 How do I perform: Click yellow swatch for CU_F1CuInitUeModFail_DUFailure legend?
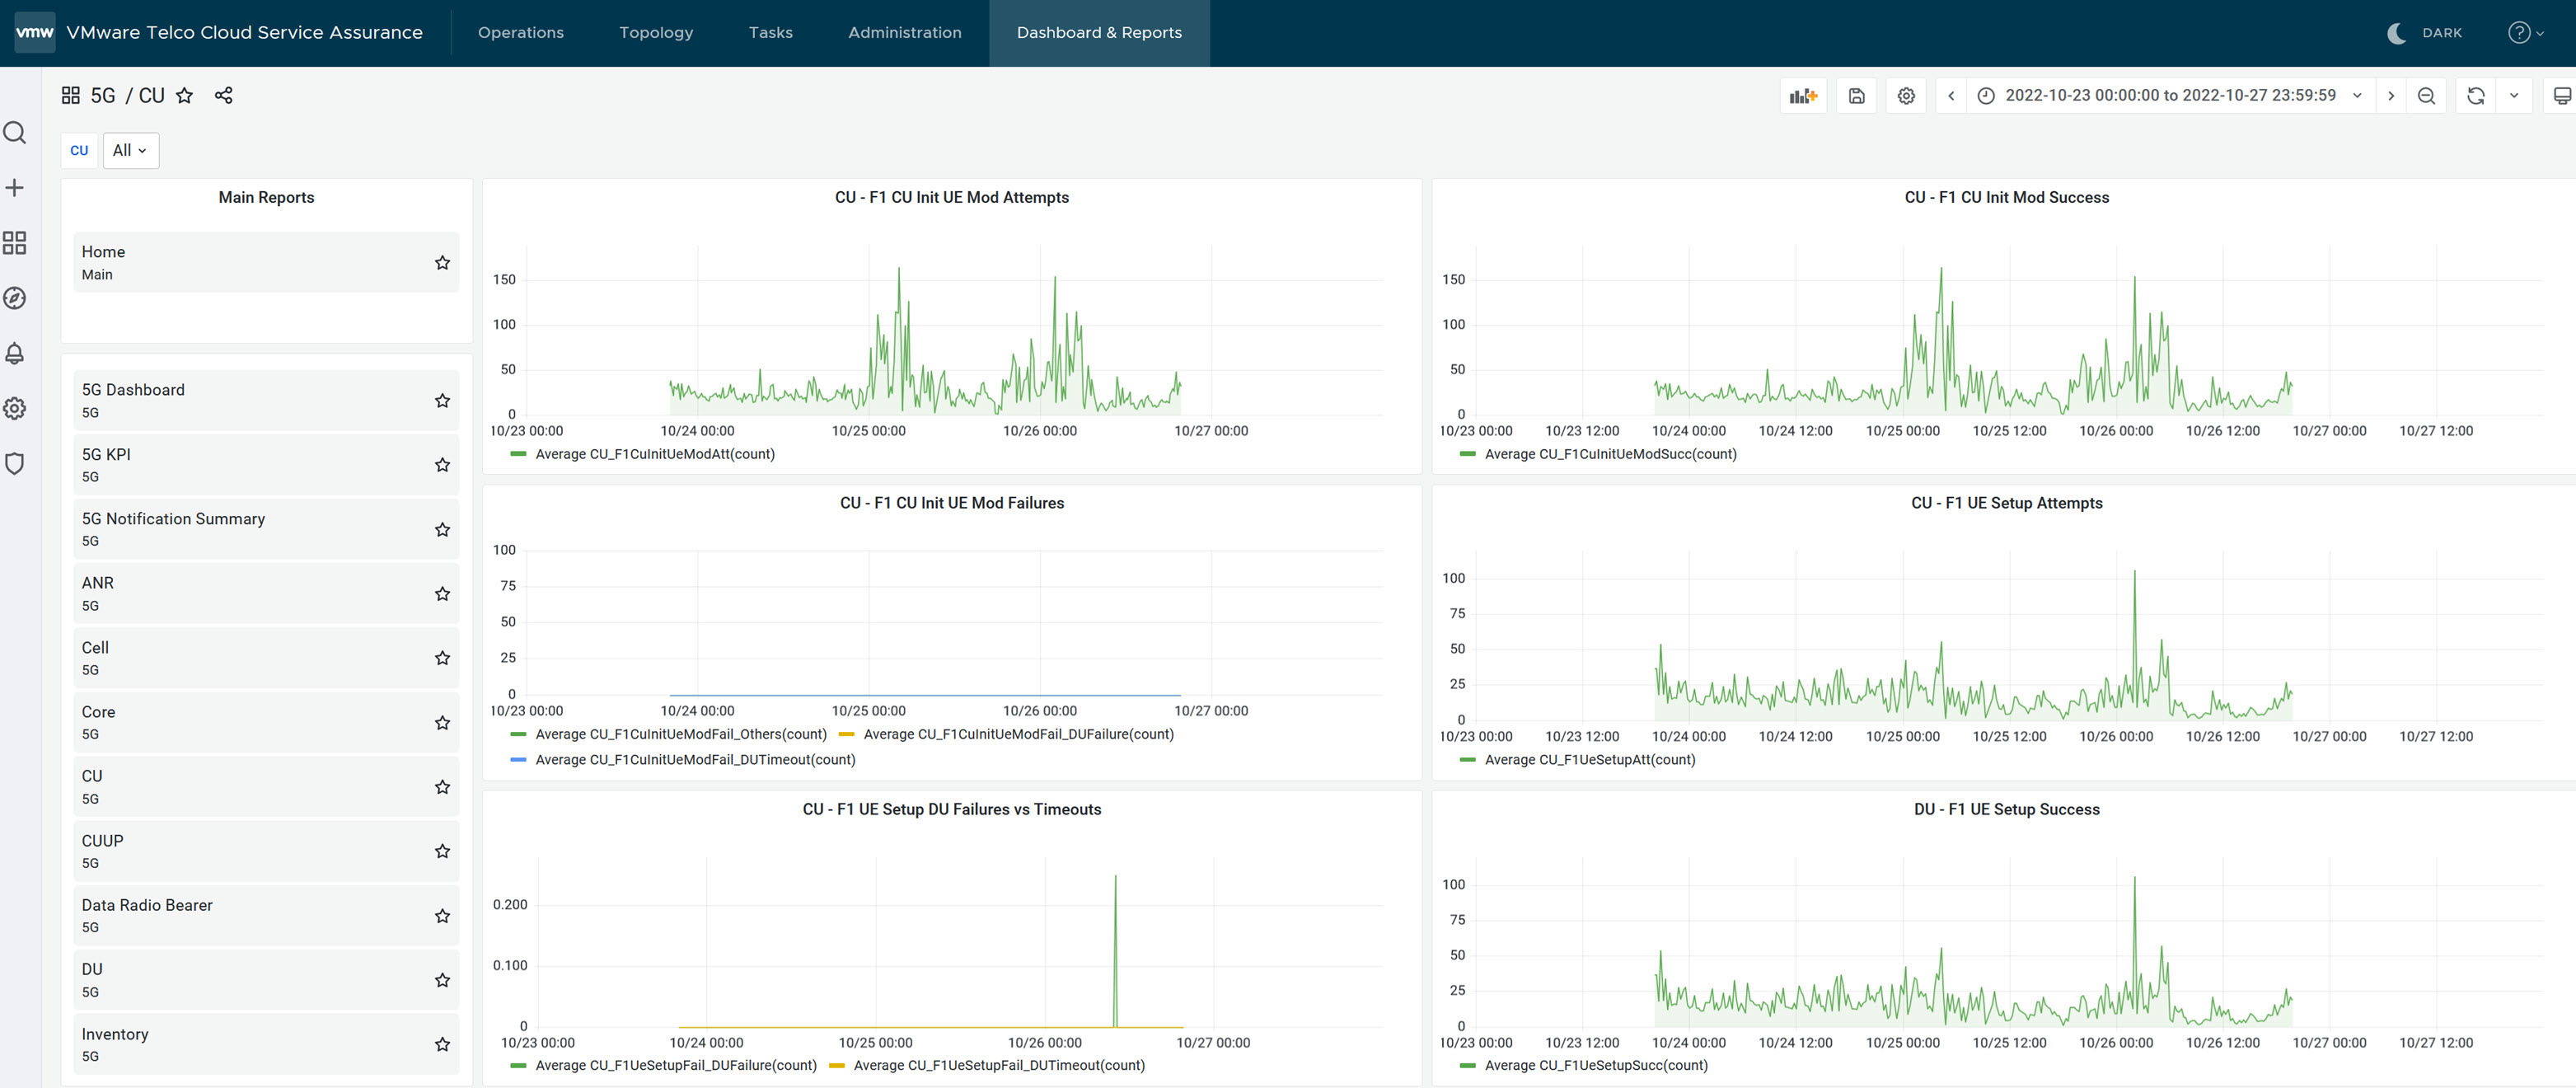[x=846, y=734]
